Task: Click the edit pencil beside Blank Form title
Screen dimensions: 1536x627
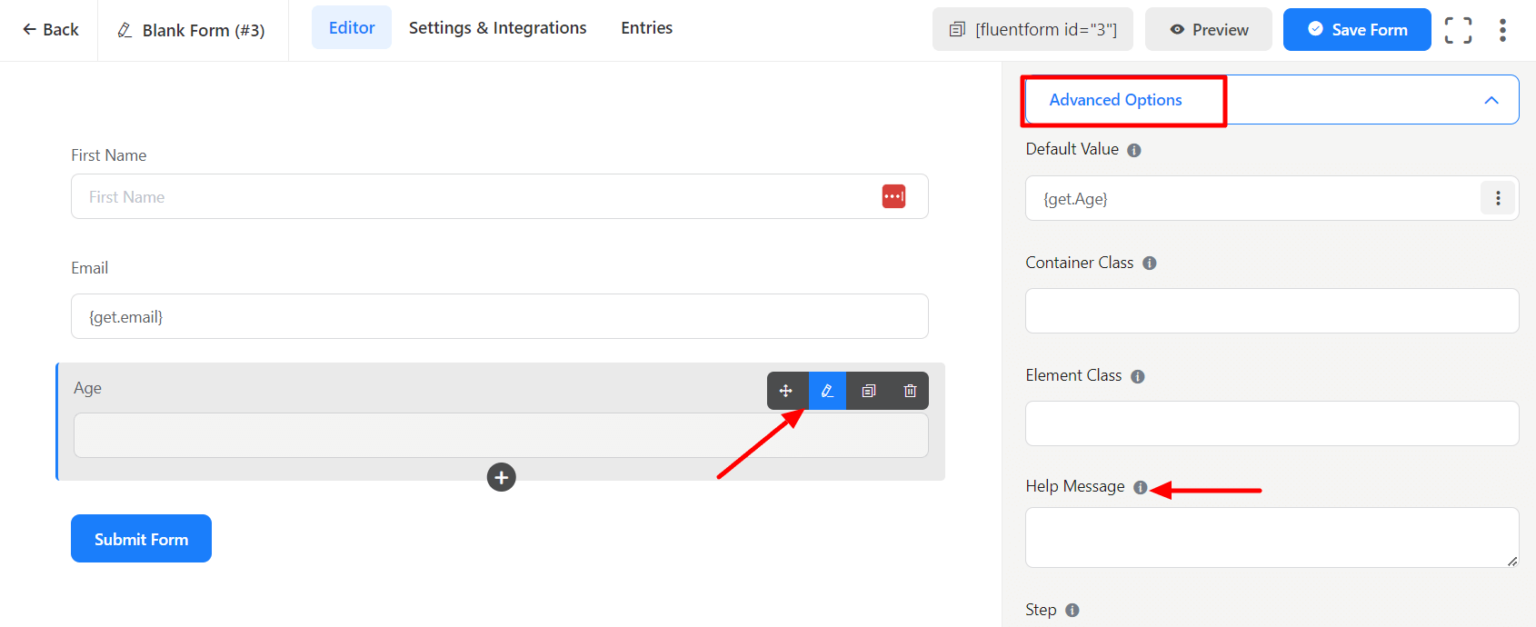Action: [x=123, y=29]
